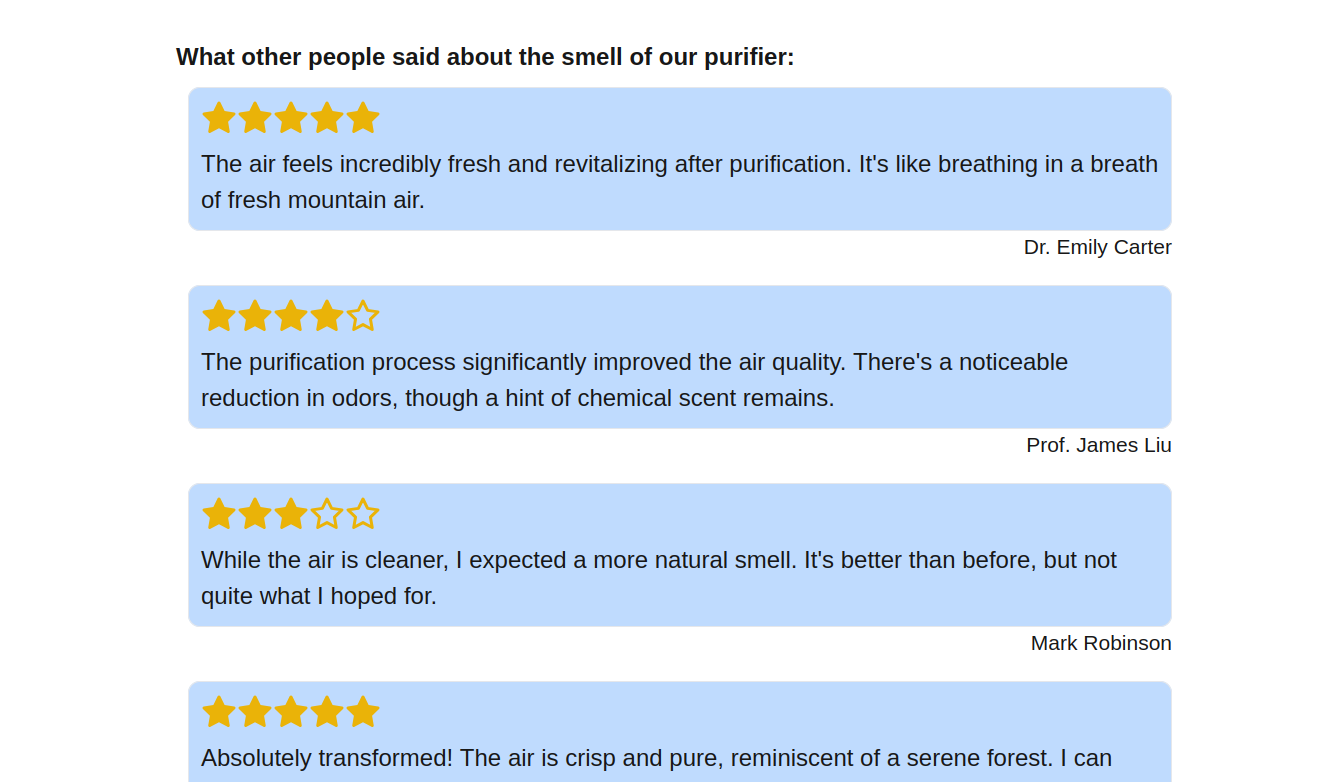Click fifth star in Emily Carter's review
The height and width of the screenshot is (782, 1340).
coord(363,118)
